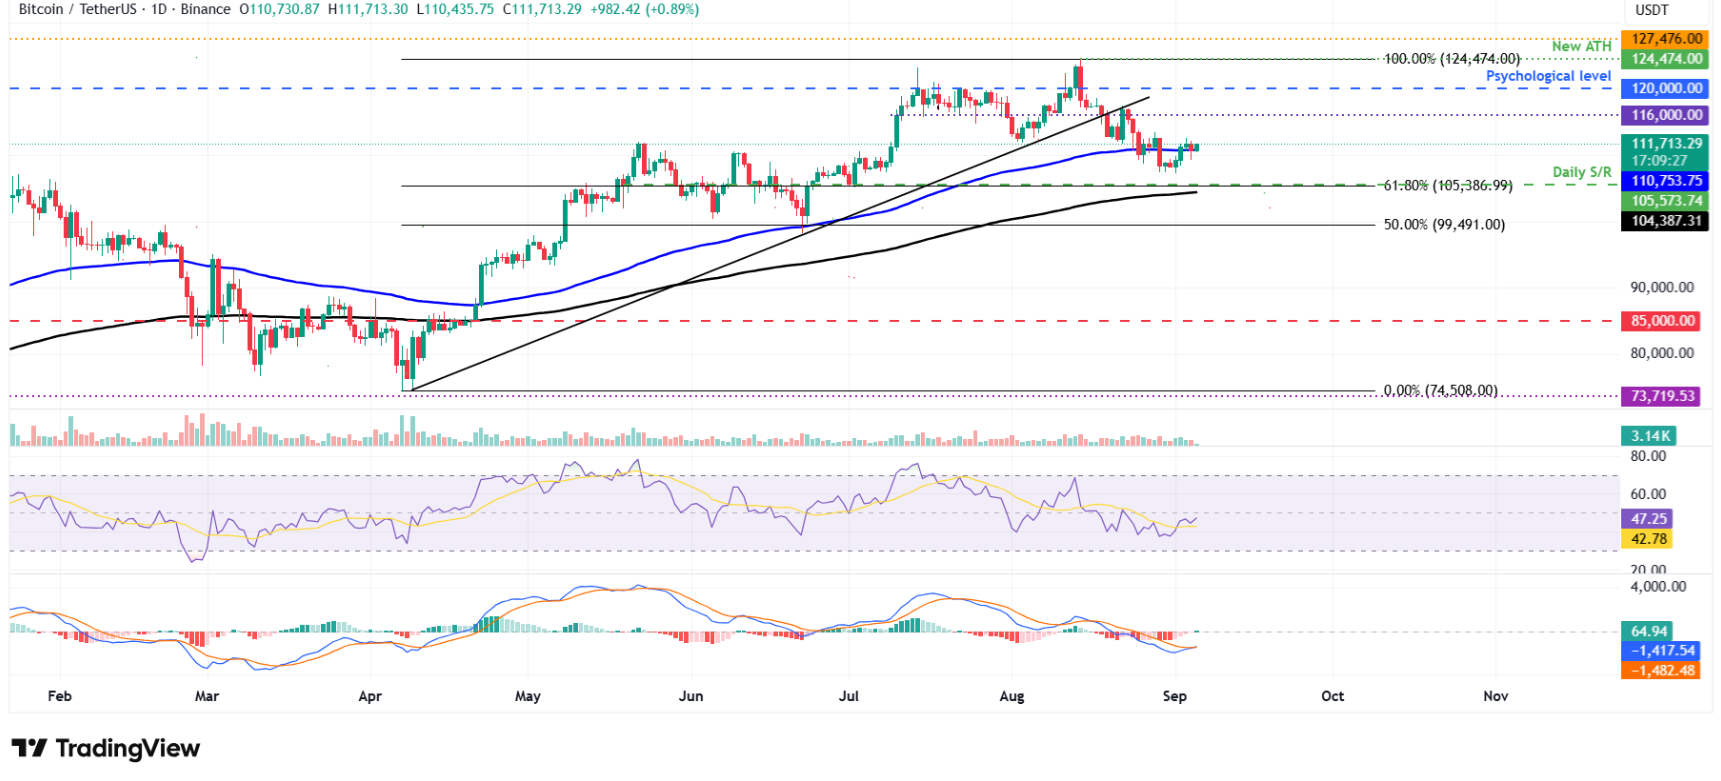The image size is (1721, 781).
Task: Select the Apr label on time axis
Action: 370,696
